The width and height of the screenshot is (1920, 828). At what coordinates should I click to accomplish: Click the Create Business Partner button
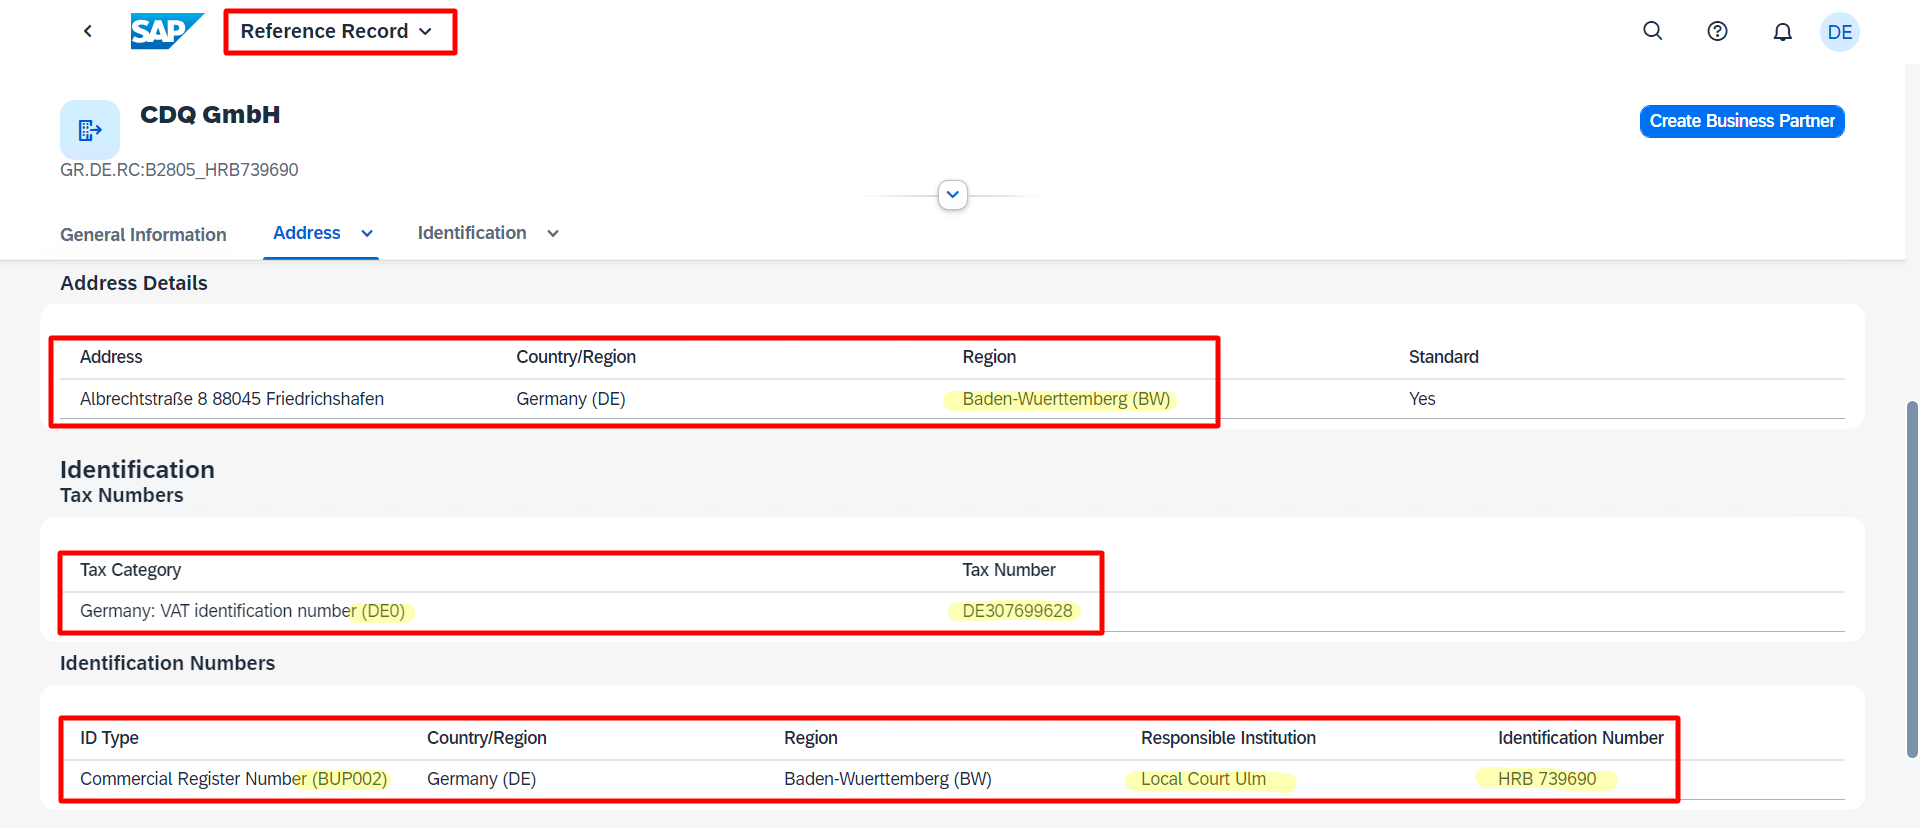point(1742,121)
